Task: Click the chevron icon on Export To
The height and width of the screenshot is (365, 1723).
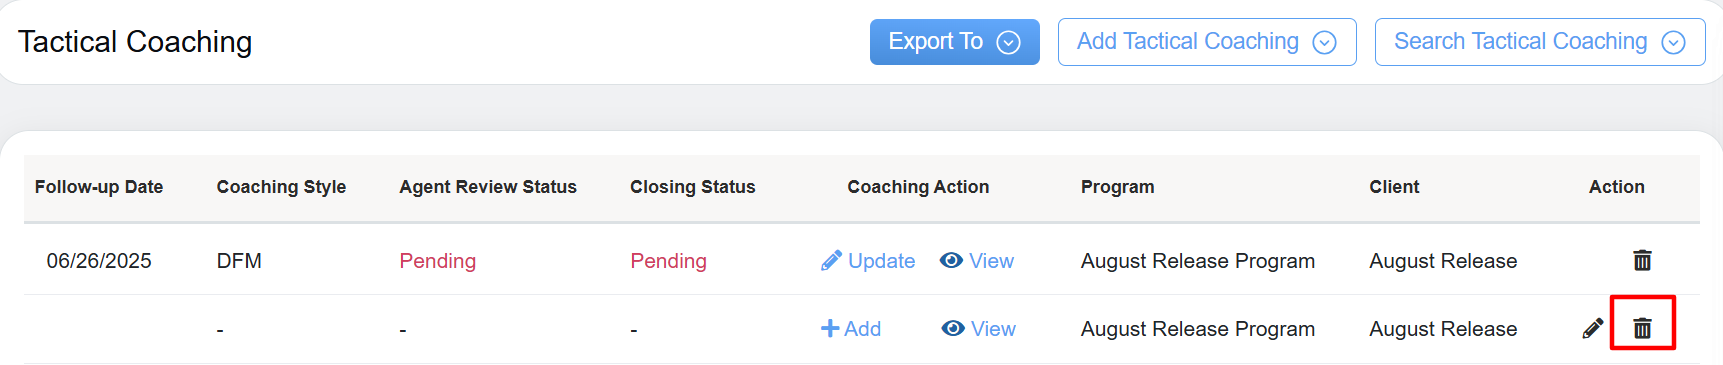Action: (x=1009, y=42)
